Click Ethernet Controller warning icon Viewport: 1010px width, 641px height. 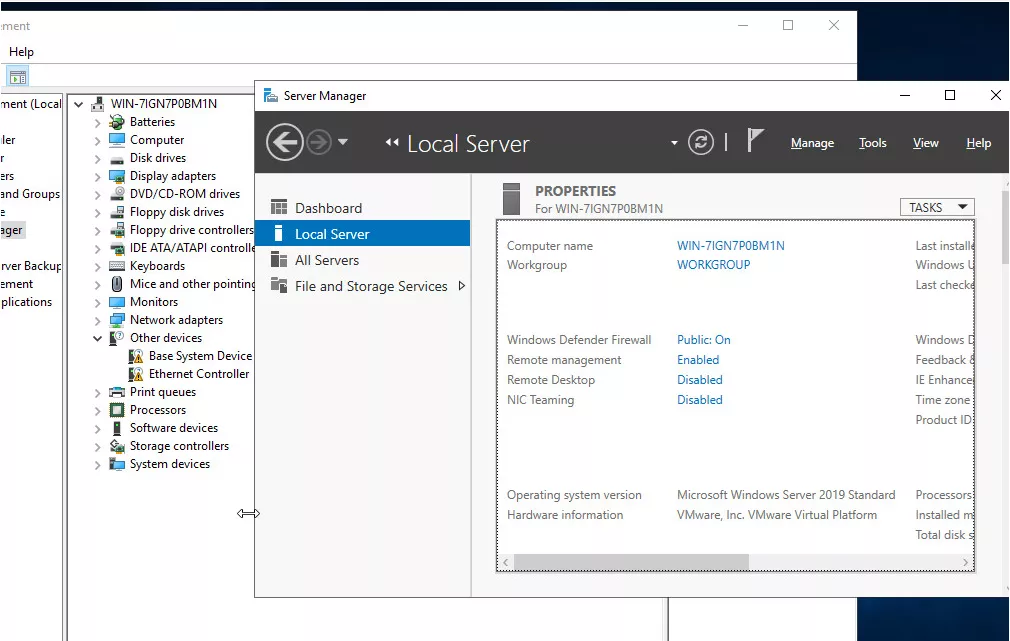pos(136,374)
